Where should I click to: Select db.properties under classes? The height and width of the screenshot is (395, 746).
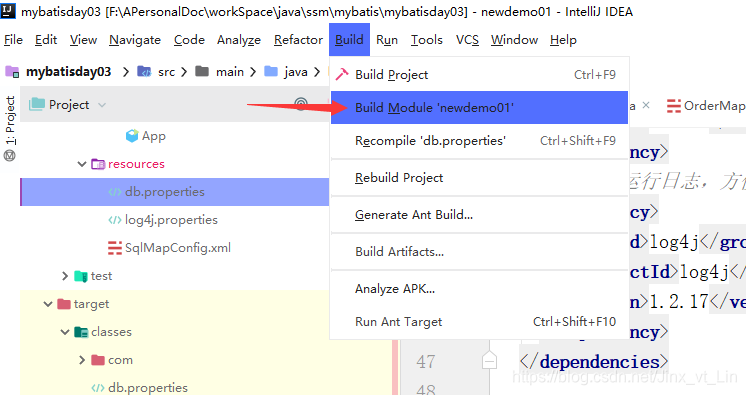[147, 388]
